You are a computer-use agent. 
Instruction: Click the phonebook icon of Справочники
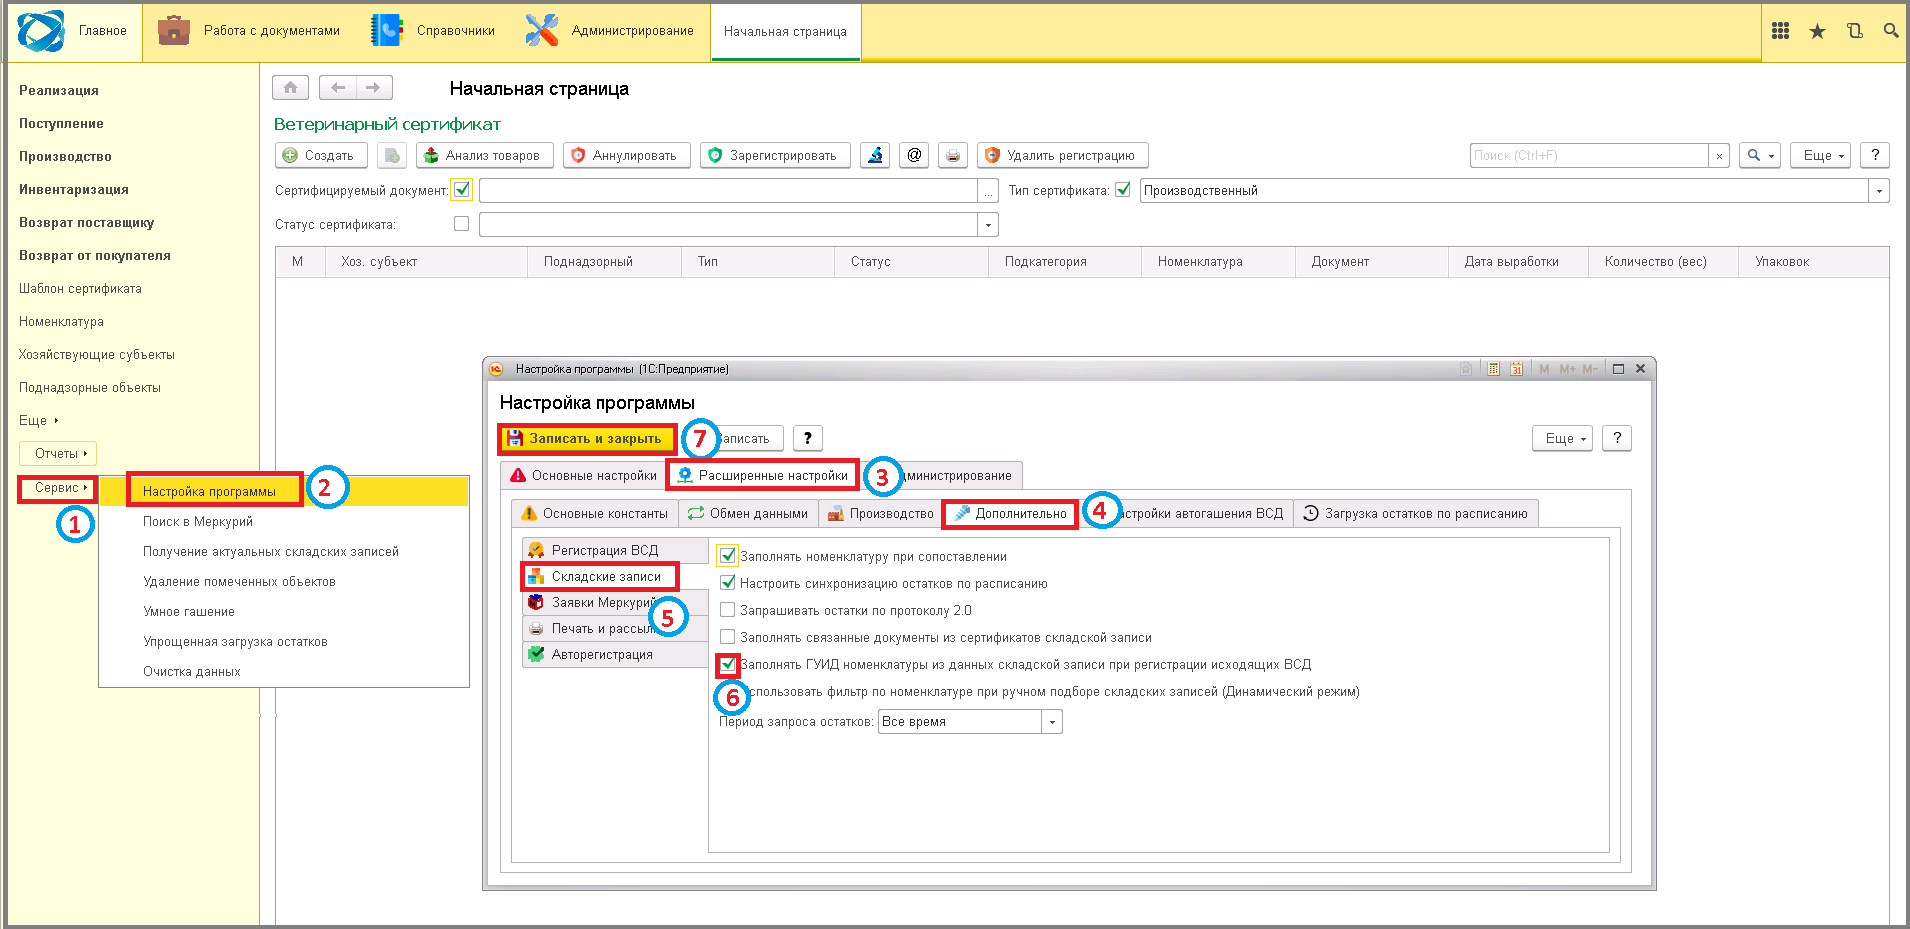click(x=386, y=31)
